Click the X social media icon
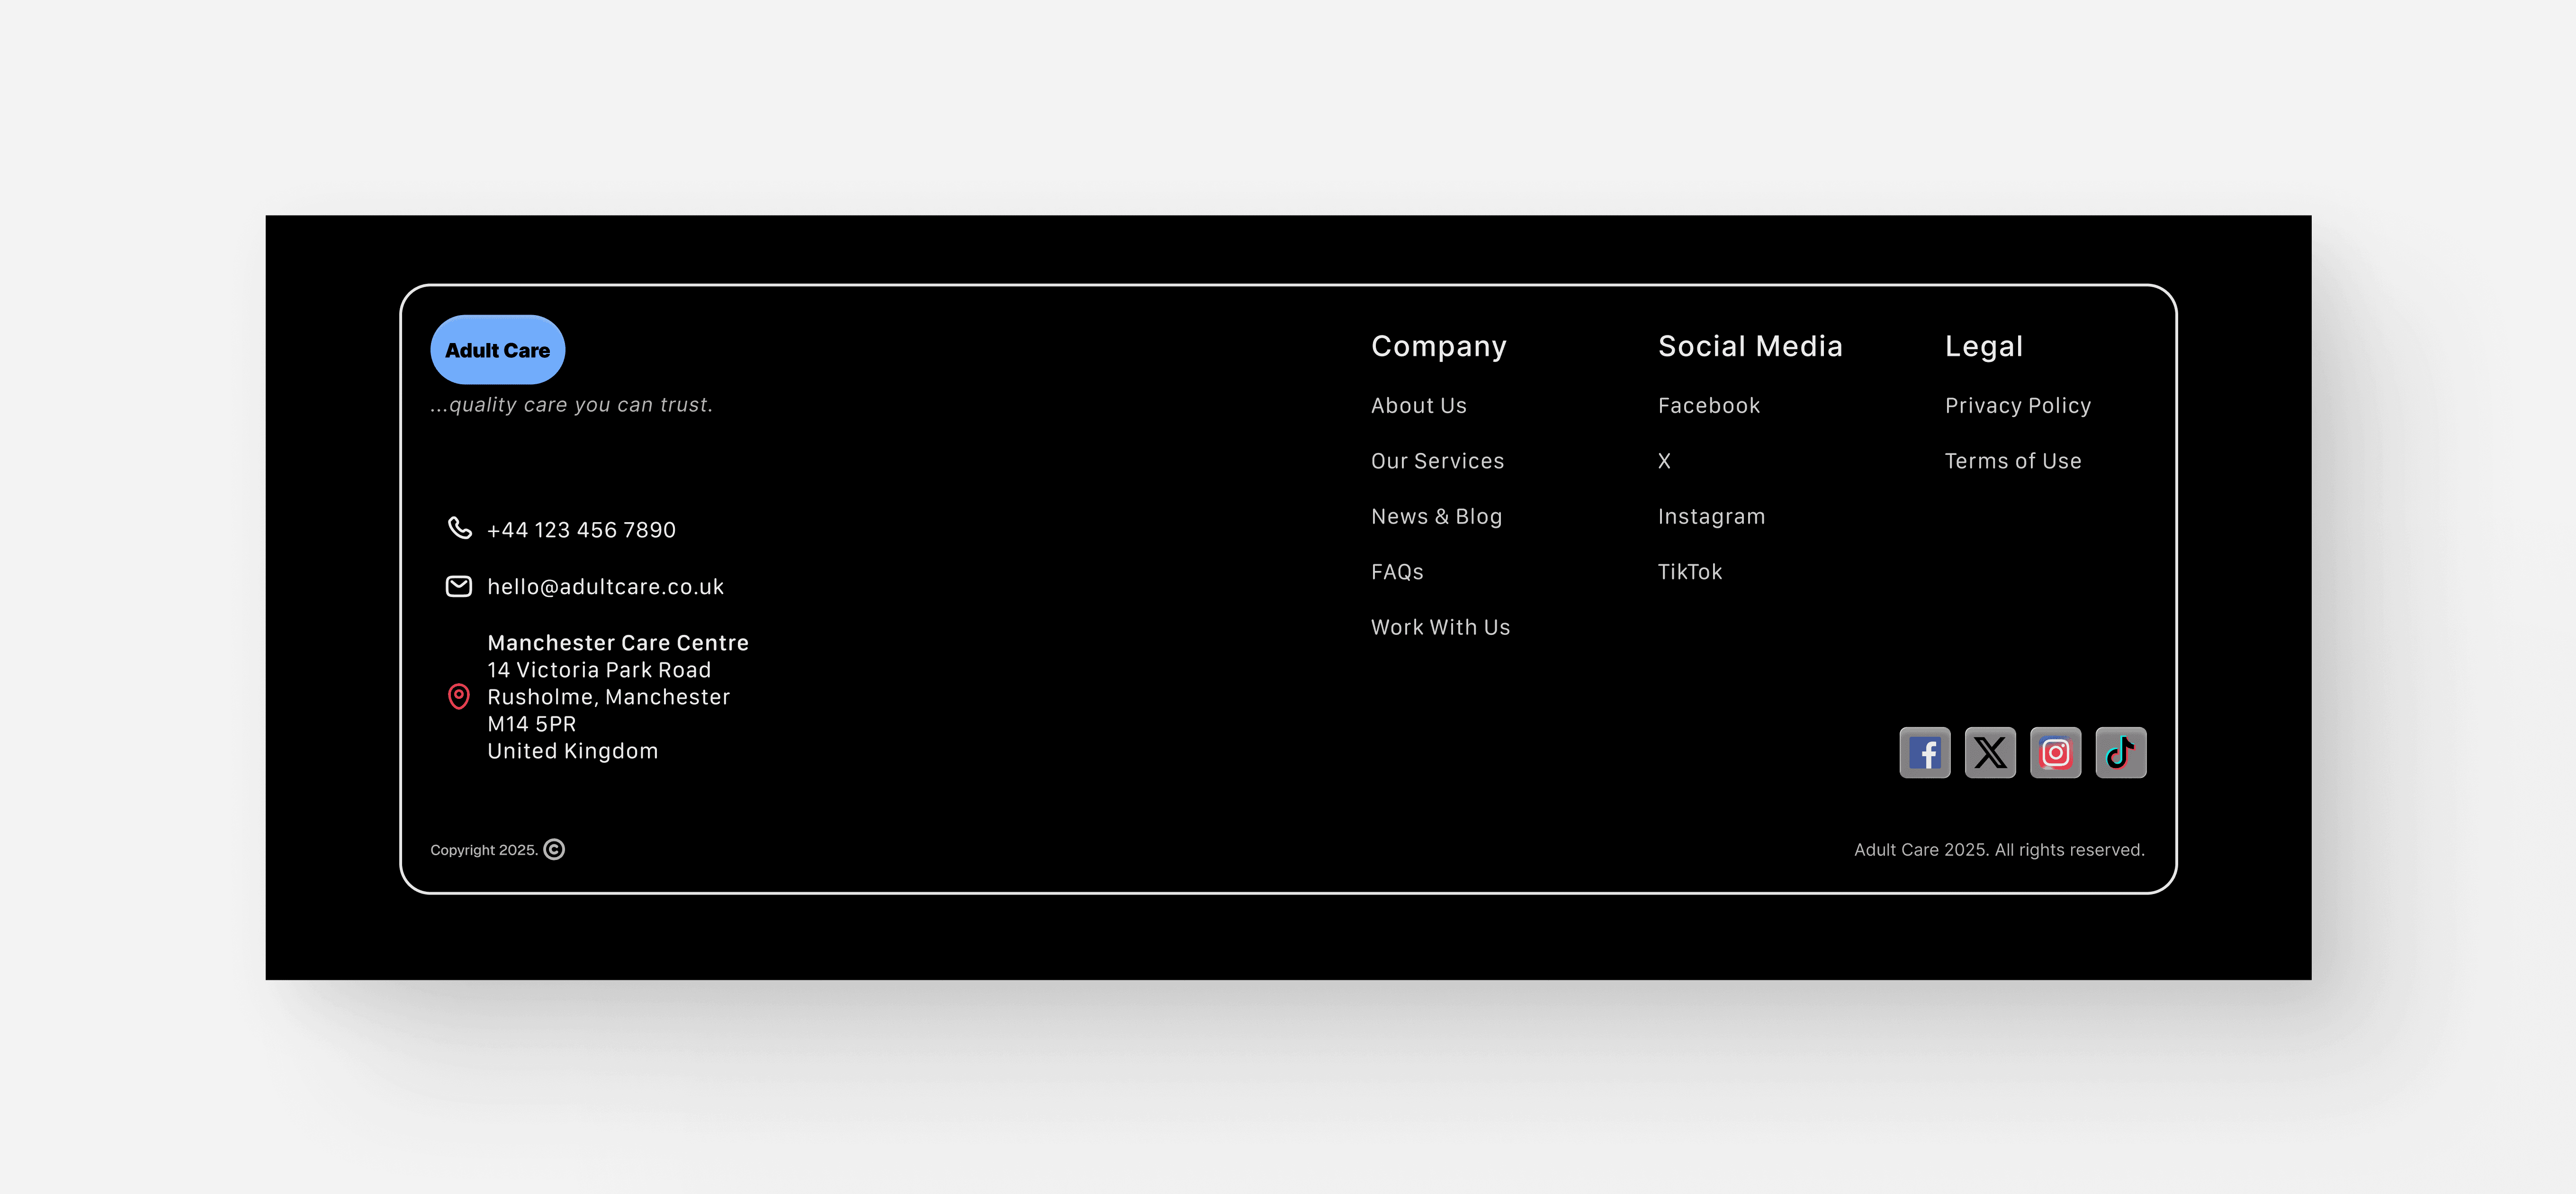 pos(1990,752)
